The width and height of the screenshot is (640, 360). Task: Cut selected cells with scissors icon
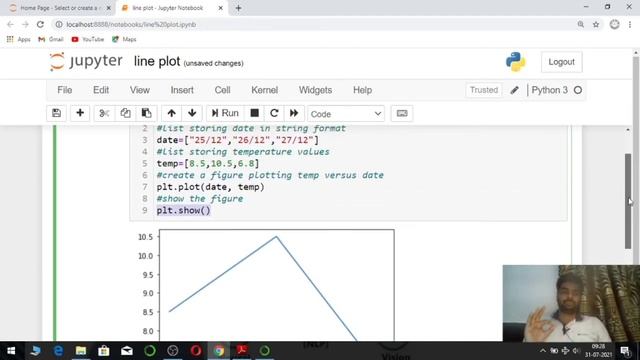pos(104,113)
